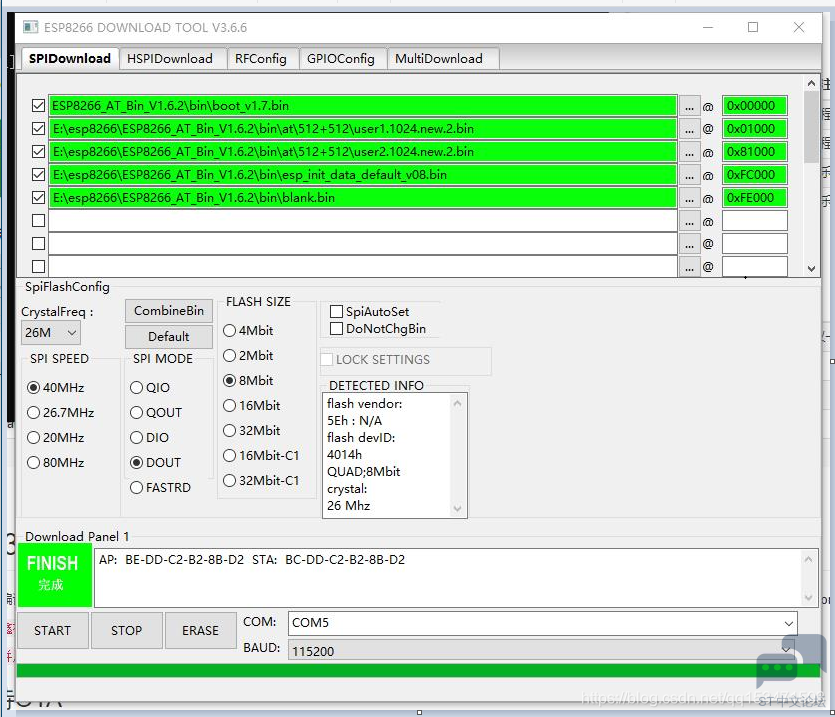
Task: Click the ERASE flash button
Action: pyautogui.click(x=200, y=630)
